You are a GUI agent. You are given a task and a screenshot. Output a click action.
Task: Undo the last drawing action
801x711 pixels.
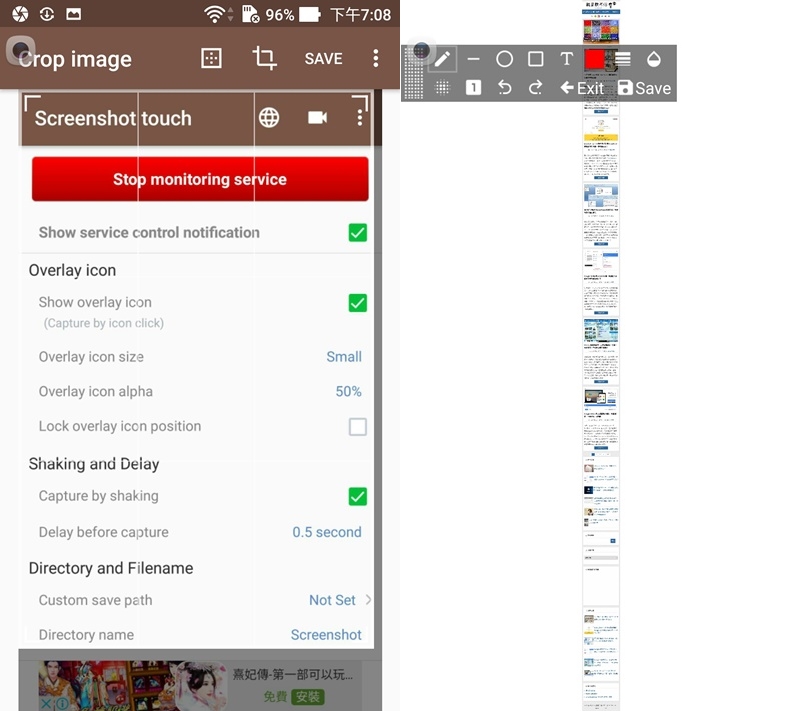pos(504,88)
